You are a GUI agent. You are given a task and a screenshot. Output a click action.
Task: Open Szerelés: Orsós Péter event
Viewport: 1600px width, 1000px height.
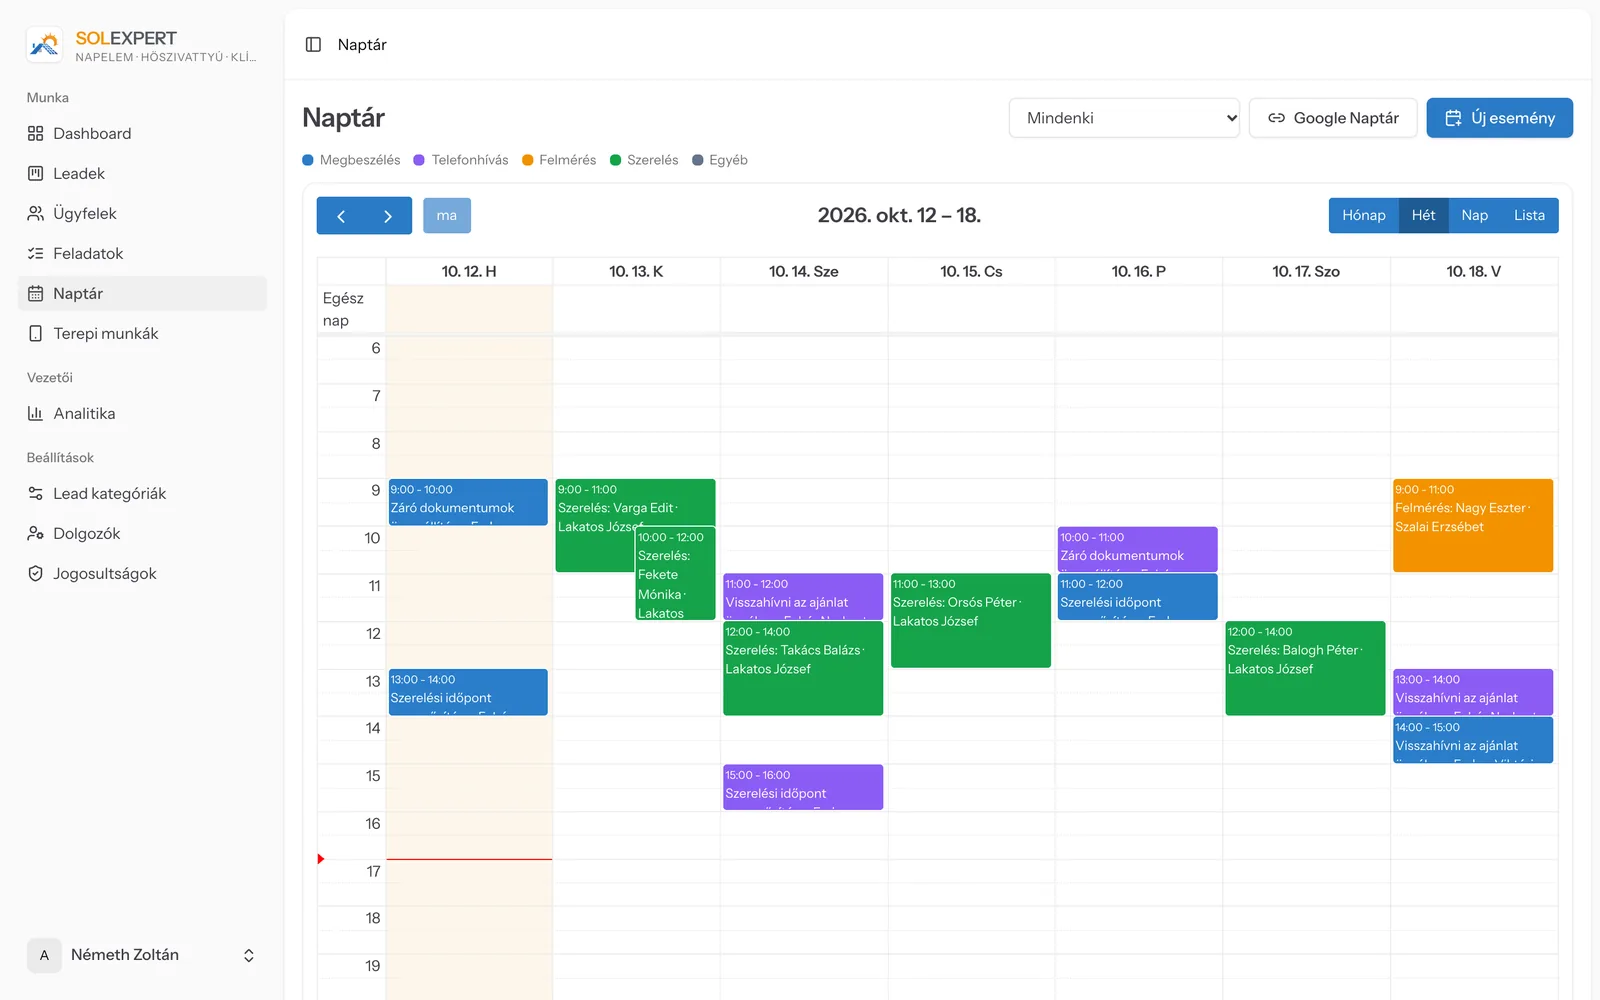click(x=971, y=620)
